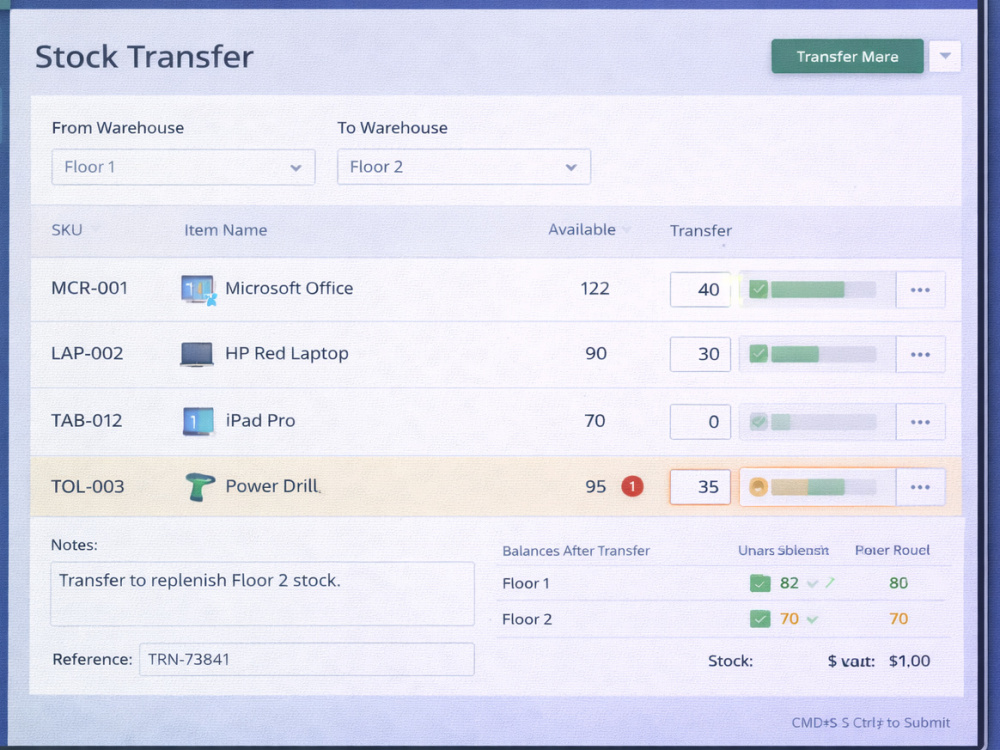
Task: Expand the dropdown arrow next to Transfer More
Action: click(945, 56)
